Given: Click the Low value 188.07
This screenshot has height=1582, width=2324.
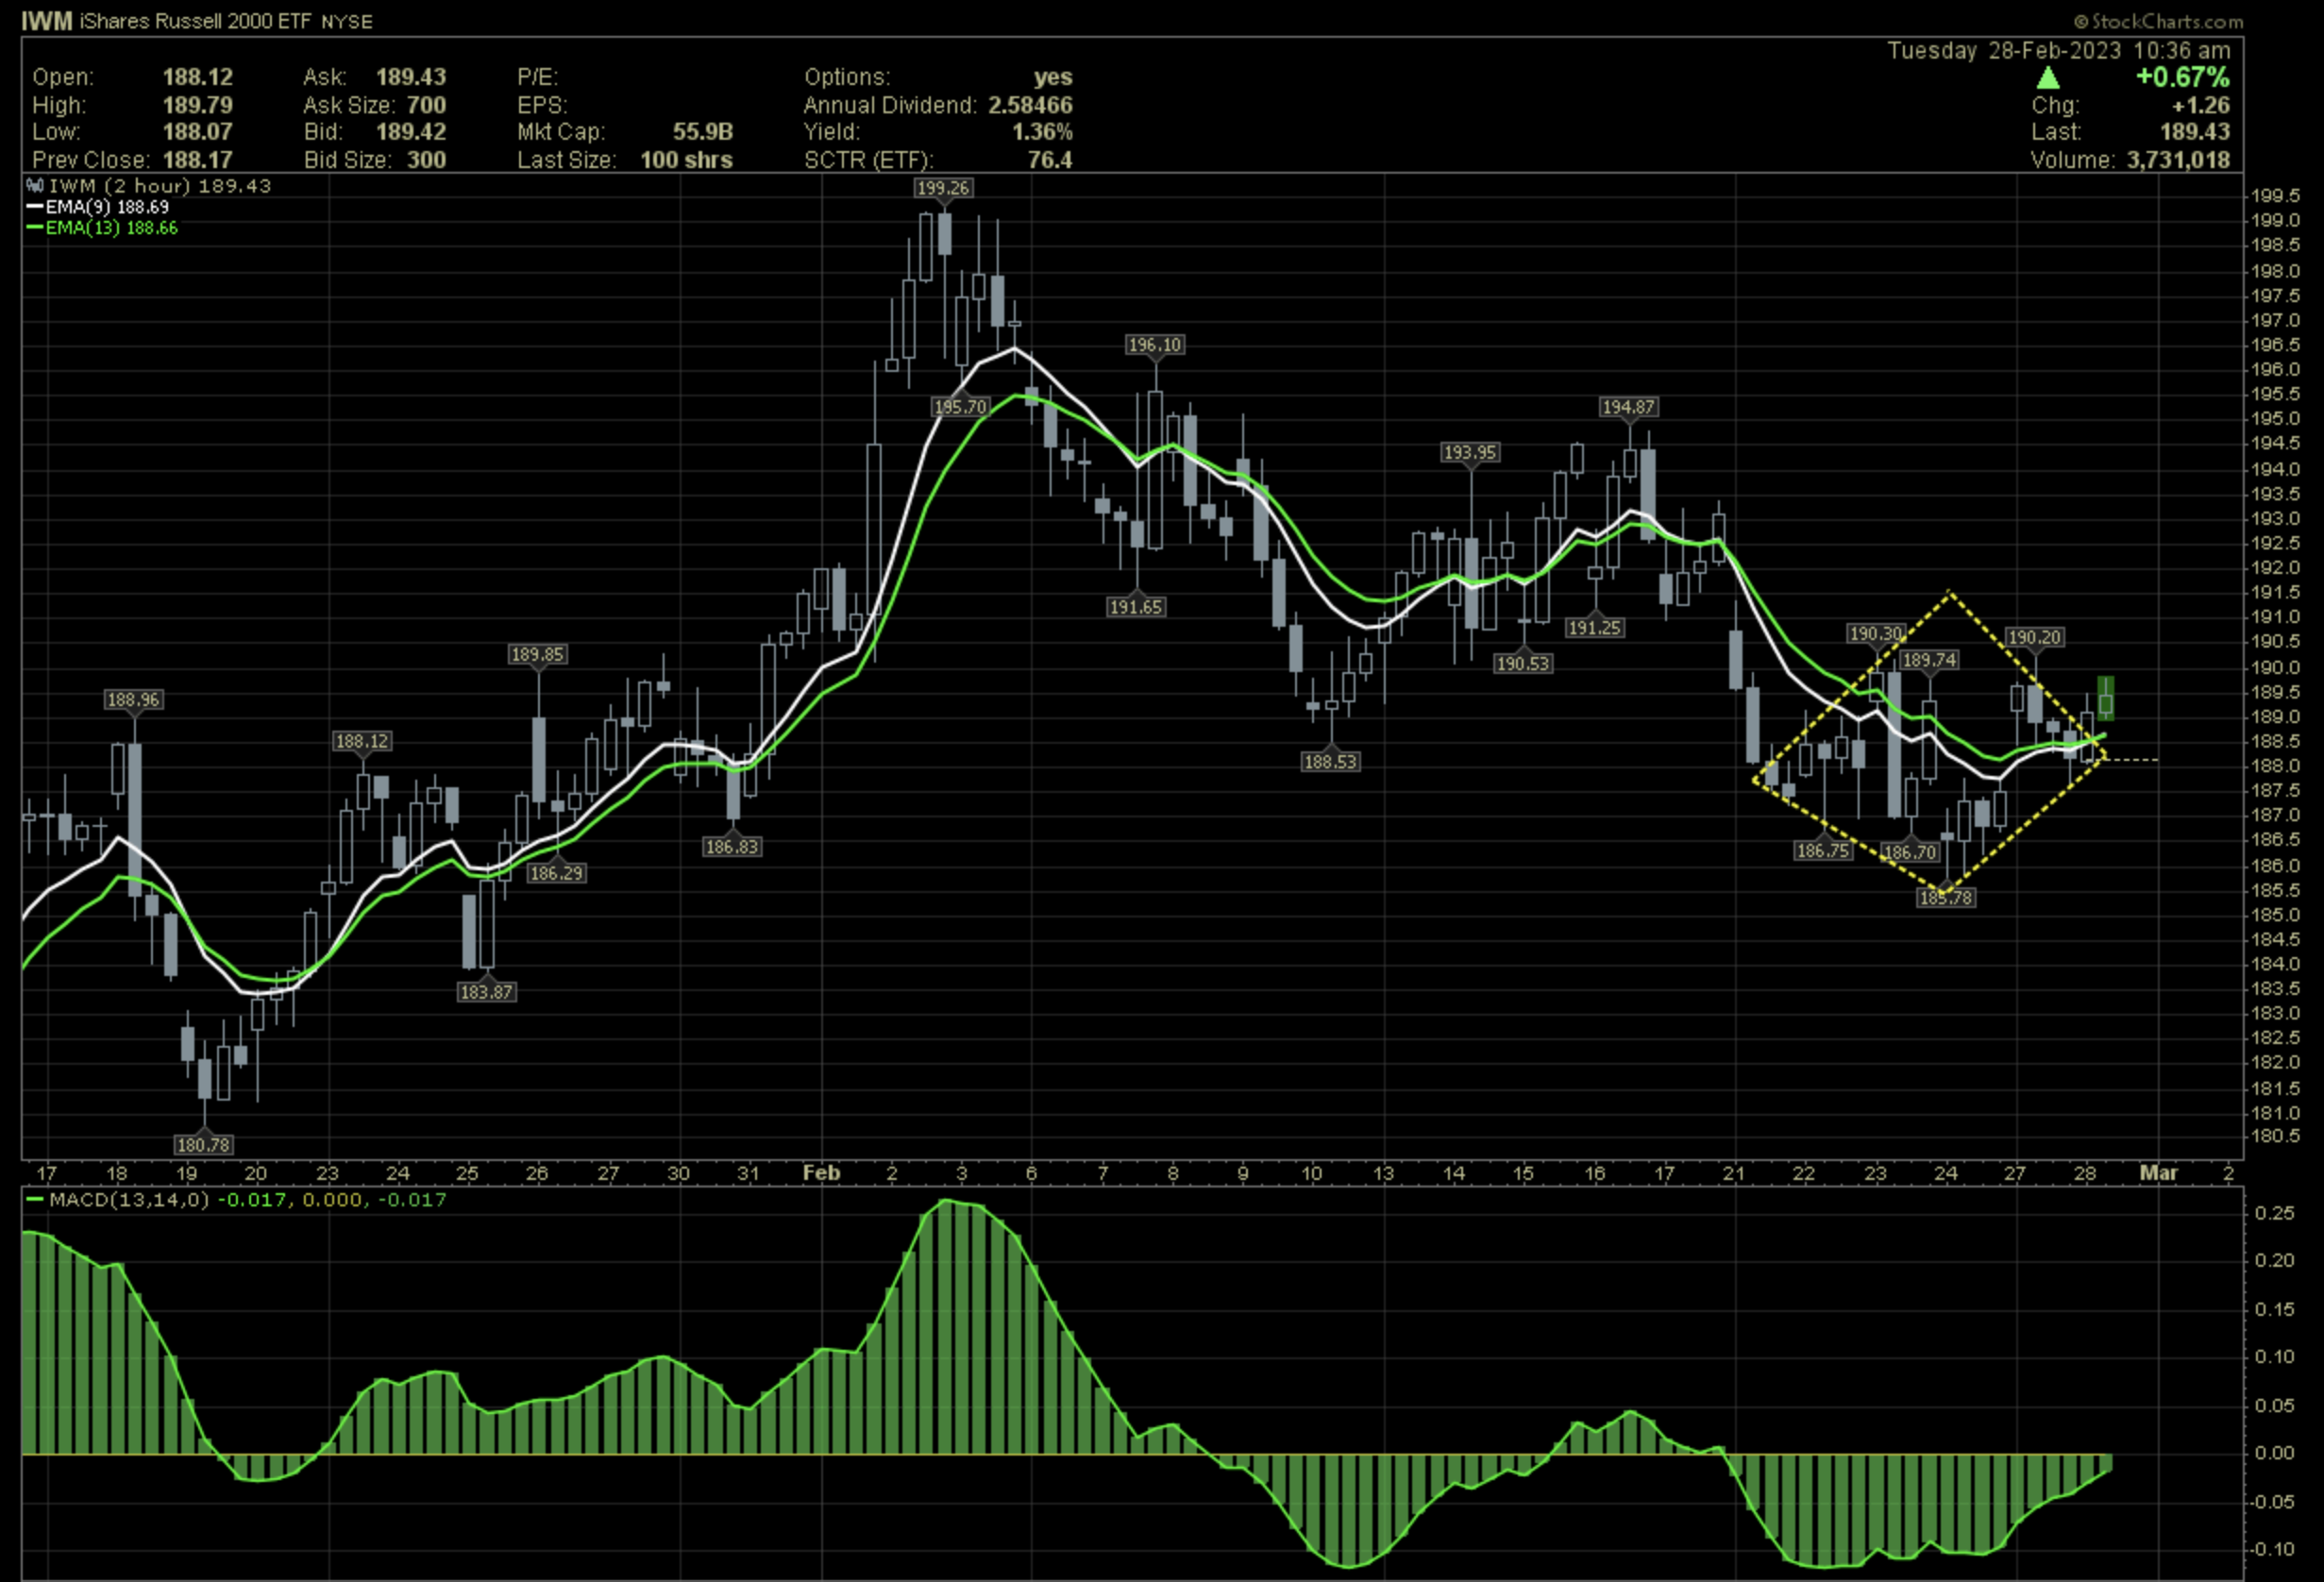Looking at the screenshot, I should [198, 132].
